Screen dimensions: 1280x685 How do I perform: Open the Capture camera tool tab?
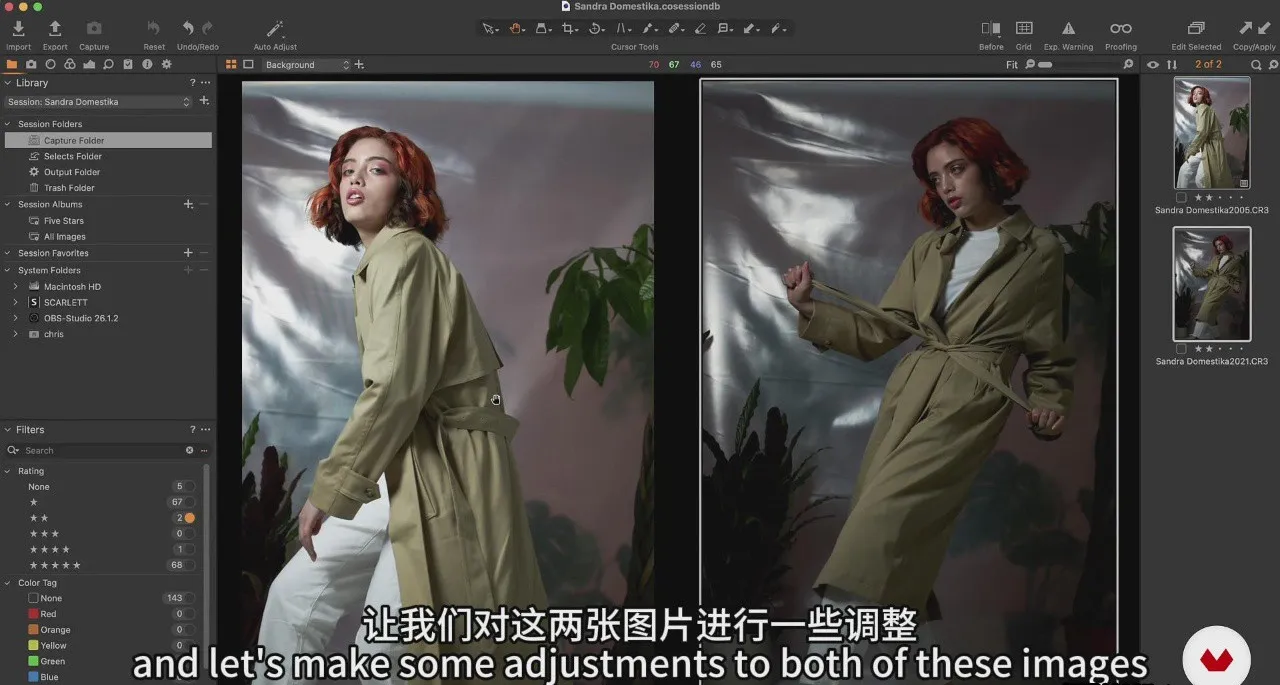point(31,65)
